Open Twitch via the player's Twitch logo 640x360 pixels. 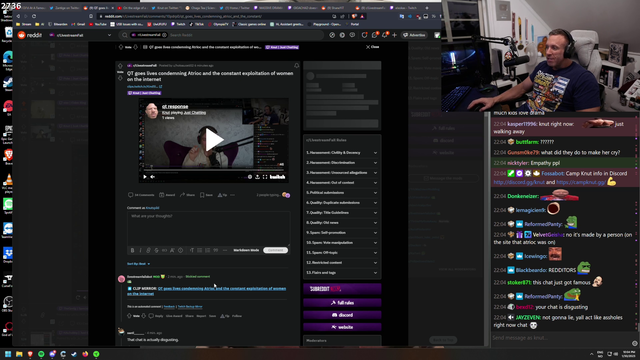click(x=278, y=177)
